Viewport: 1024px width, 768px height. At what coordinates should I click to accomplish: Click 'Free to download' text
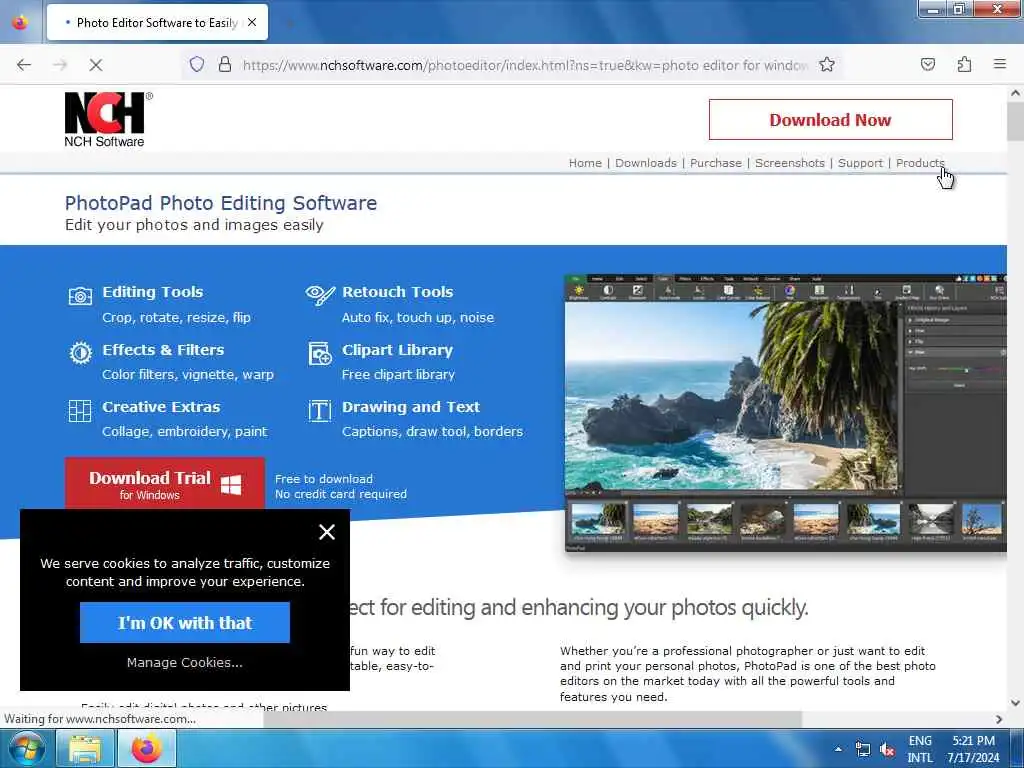[324, 479]
